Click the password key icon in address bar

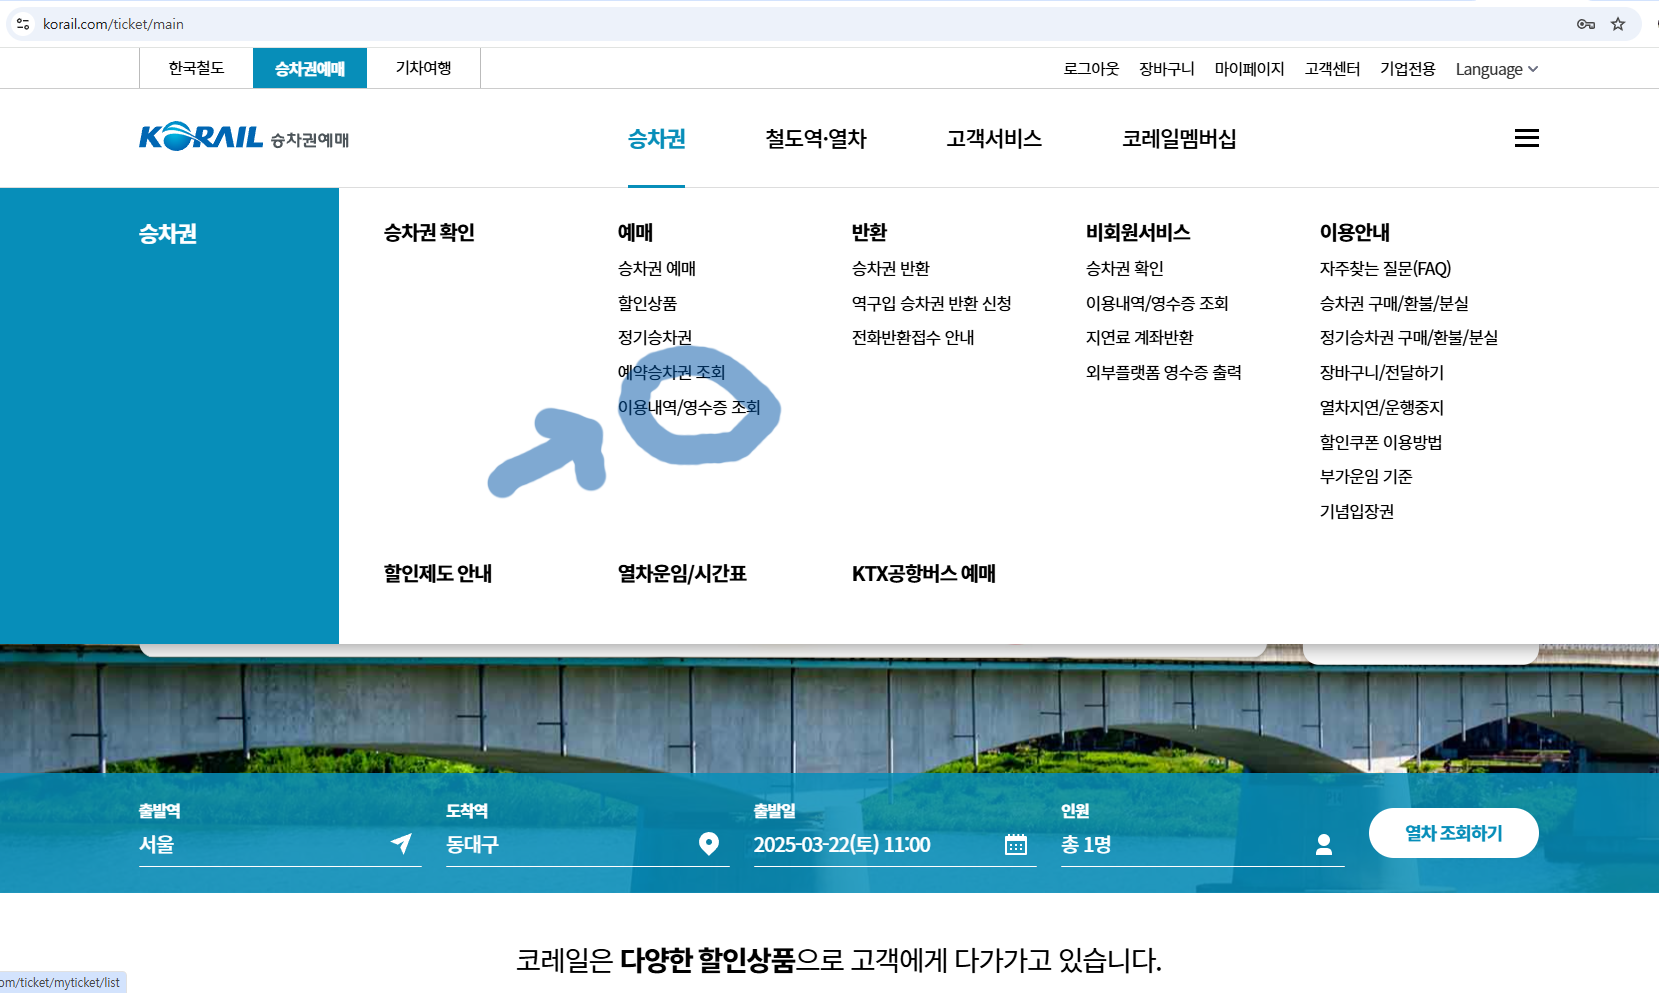point(1586,24)
